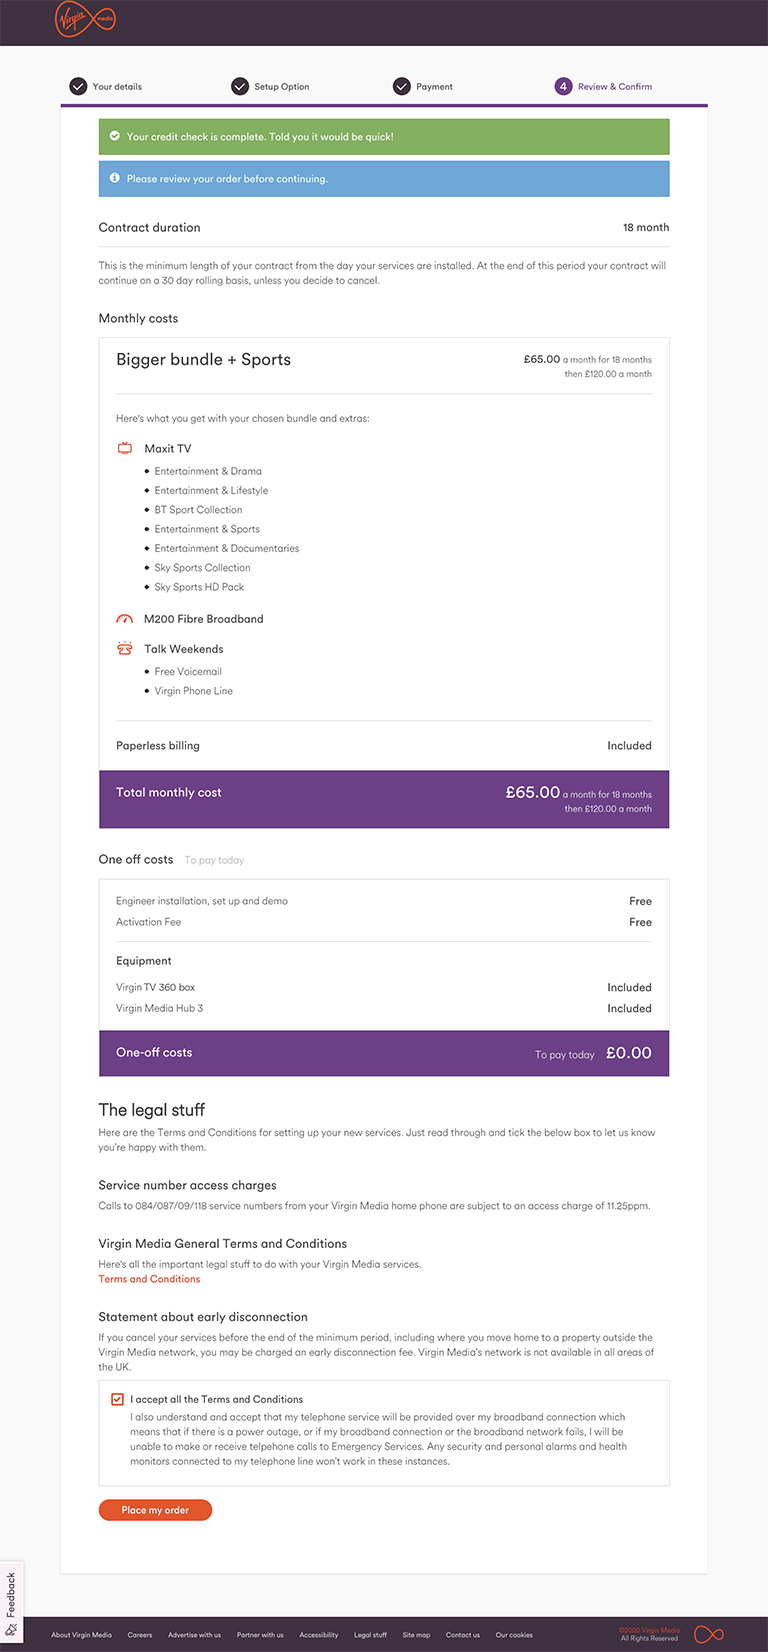768x1652 pixels.
Task: Open the About Virgin Media footer link
Action: 82,1635
